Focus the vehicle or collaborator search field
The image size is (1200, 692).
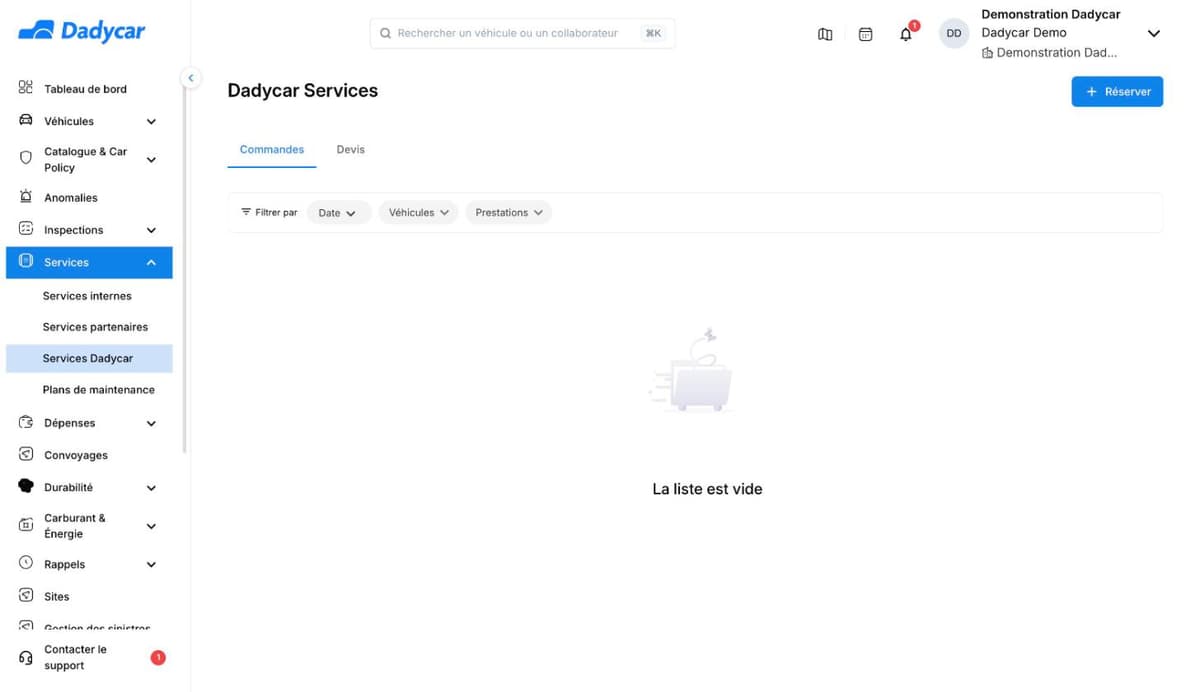[x=522, y=33]
